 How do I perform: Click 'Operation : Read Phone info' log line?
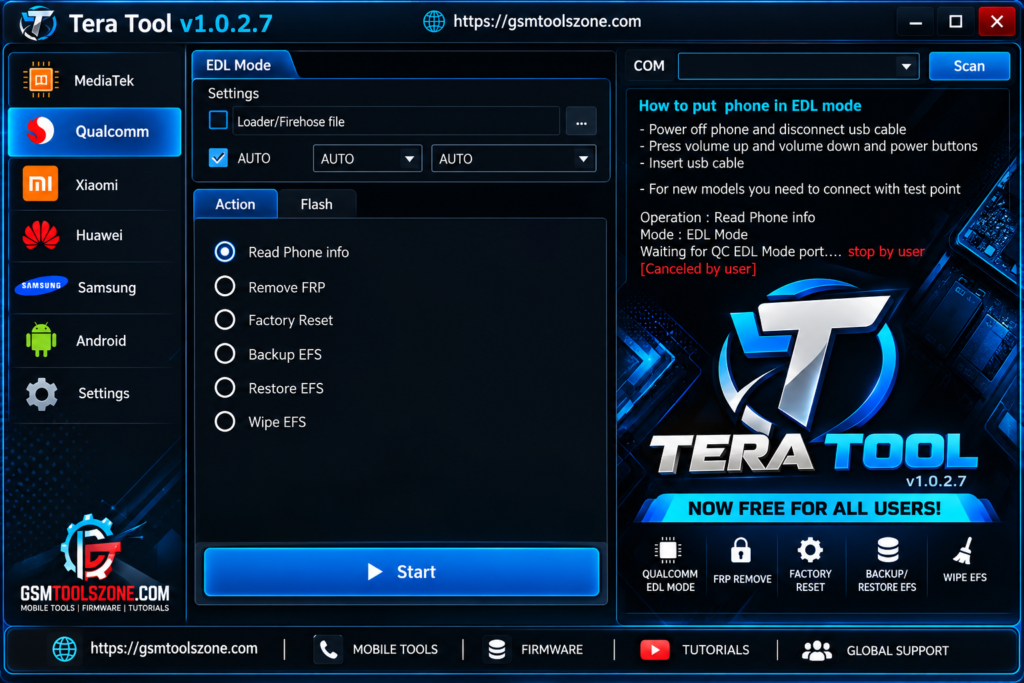[x=728, y=217]
